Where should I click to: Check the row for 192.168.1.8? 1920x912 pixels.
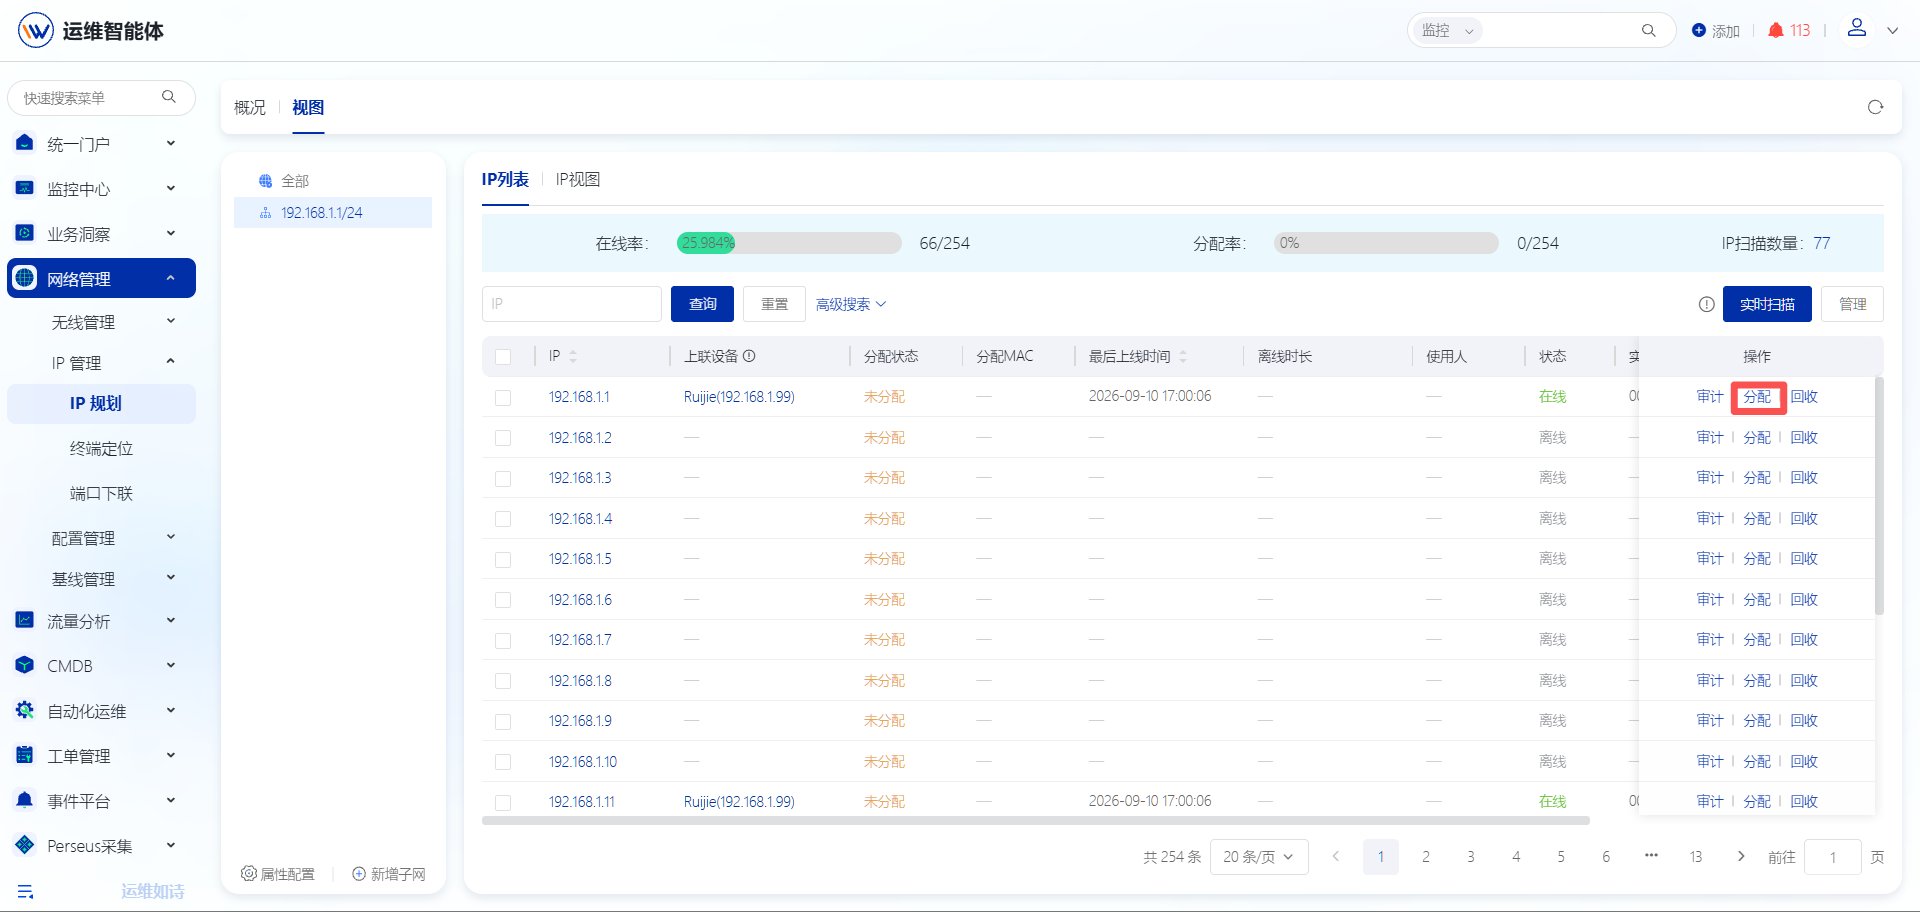(503, 681)
